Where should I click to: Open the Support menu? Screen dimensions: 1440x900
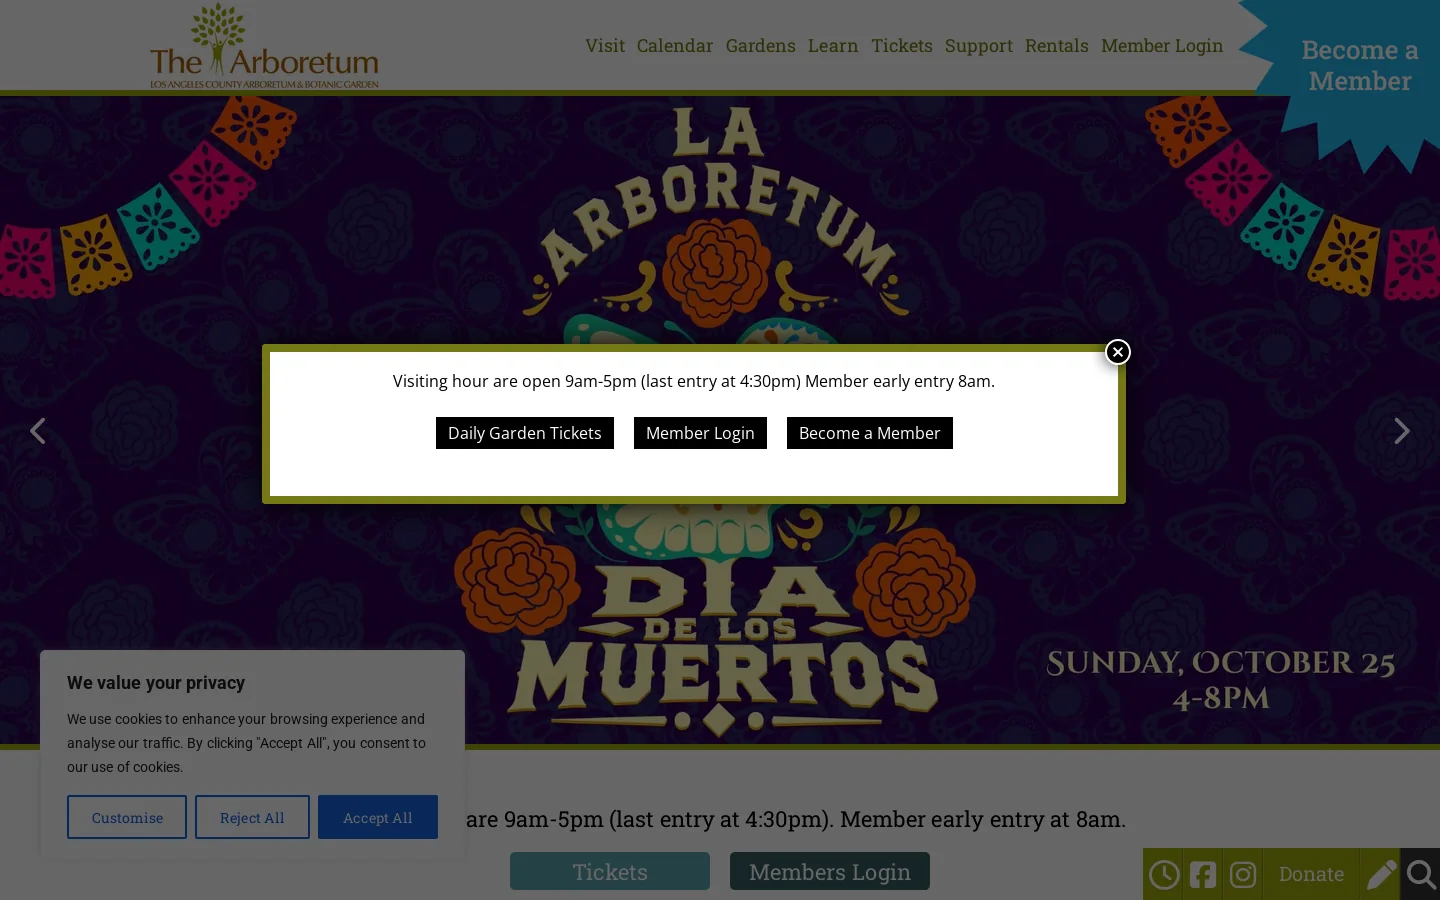tap(979, 46)
